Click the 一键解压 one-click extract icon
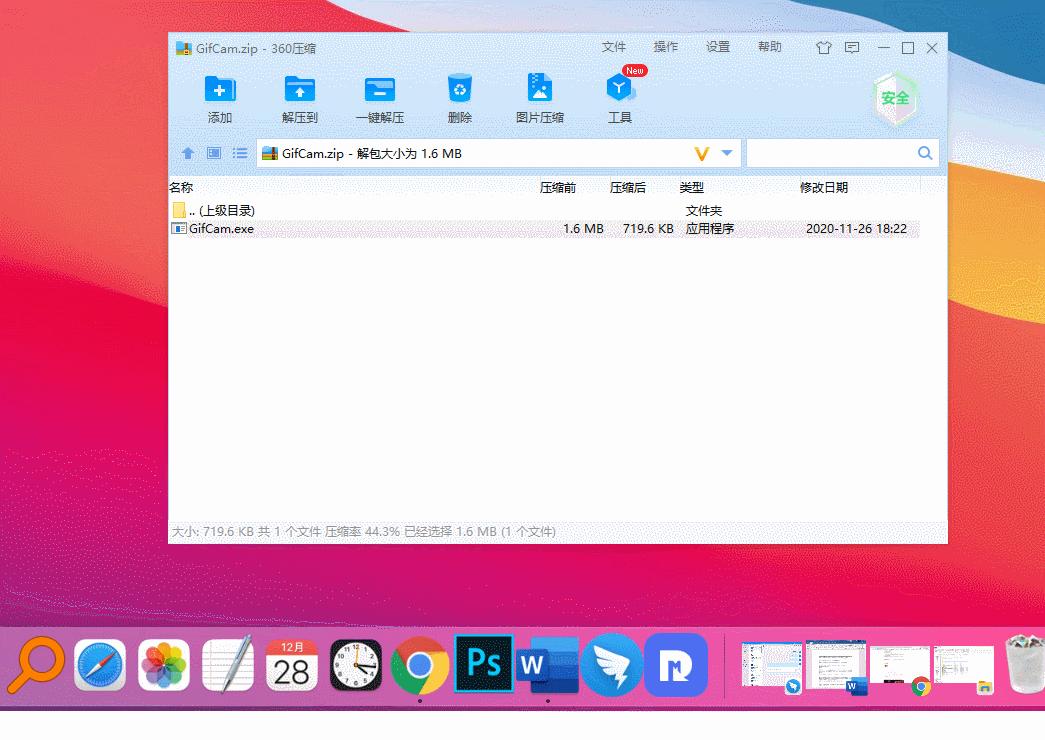The width and height of the screenshot is (1045, 740). coord(380,97)
